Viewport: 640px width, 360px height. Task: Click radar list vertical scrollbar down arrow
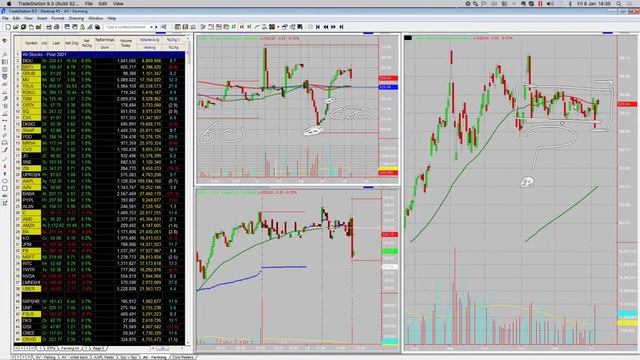(188, 343)
